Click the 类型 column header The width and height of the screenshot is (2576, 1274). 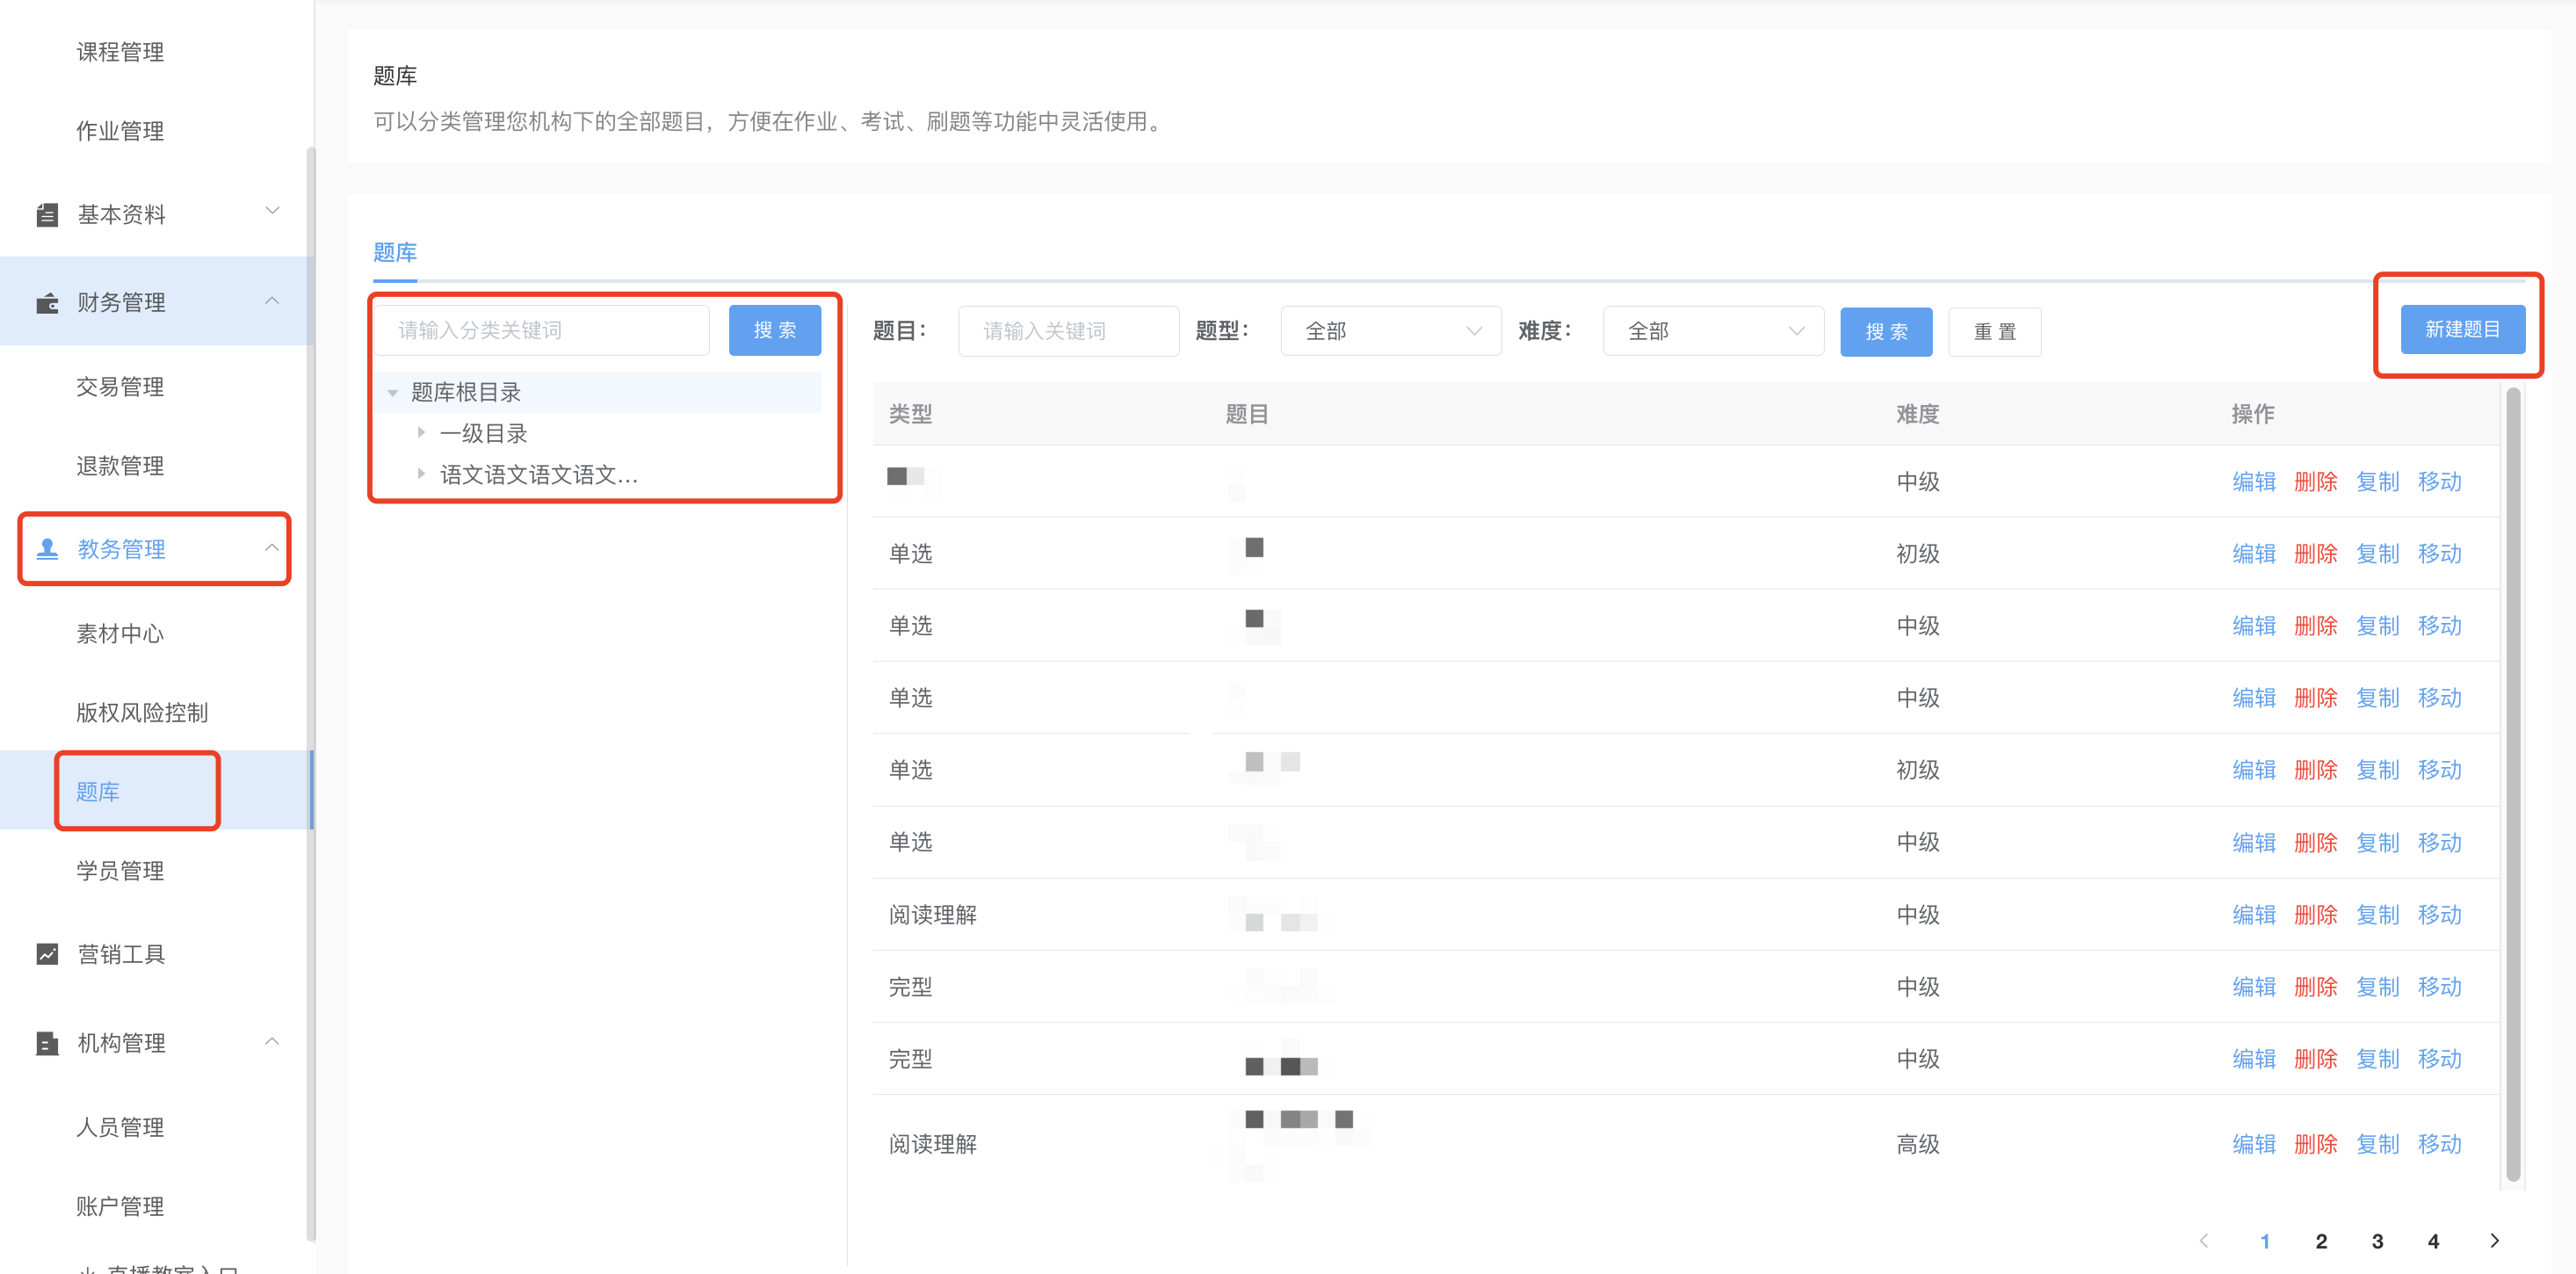coord(910,414)
